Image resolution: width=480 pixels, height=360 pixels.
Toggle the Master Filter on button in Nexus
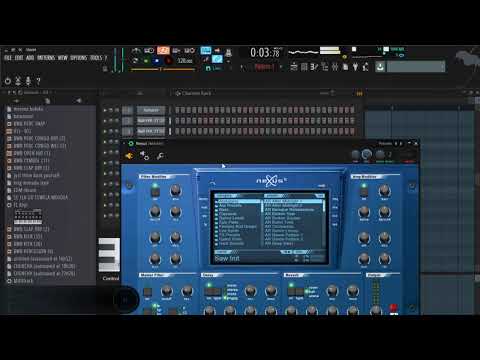(147, 291)
